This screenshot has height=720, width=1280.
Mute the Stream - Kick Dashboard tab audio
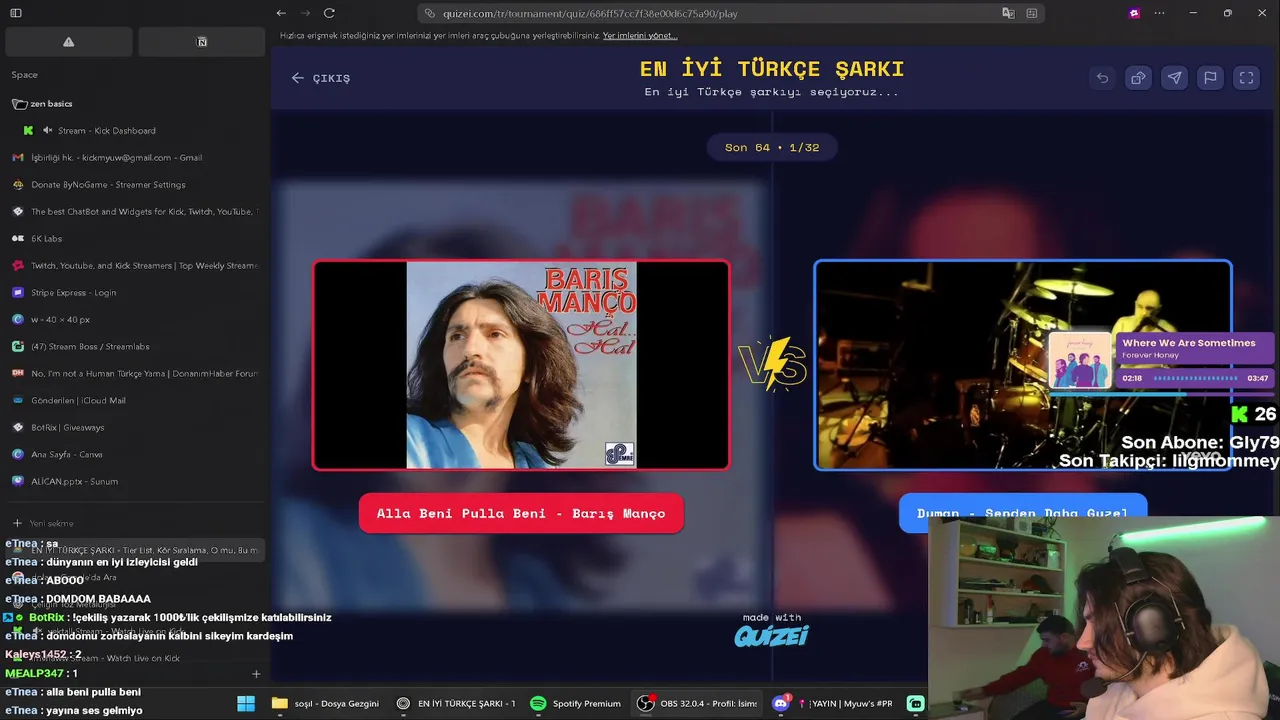pos(47,131)
